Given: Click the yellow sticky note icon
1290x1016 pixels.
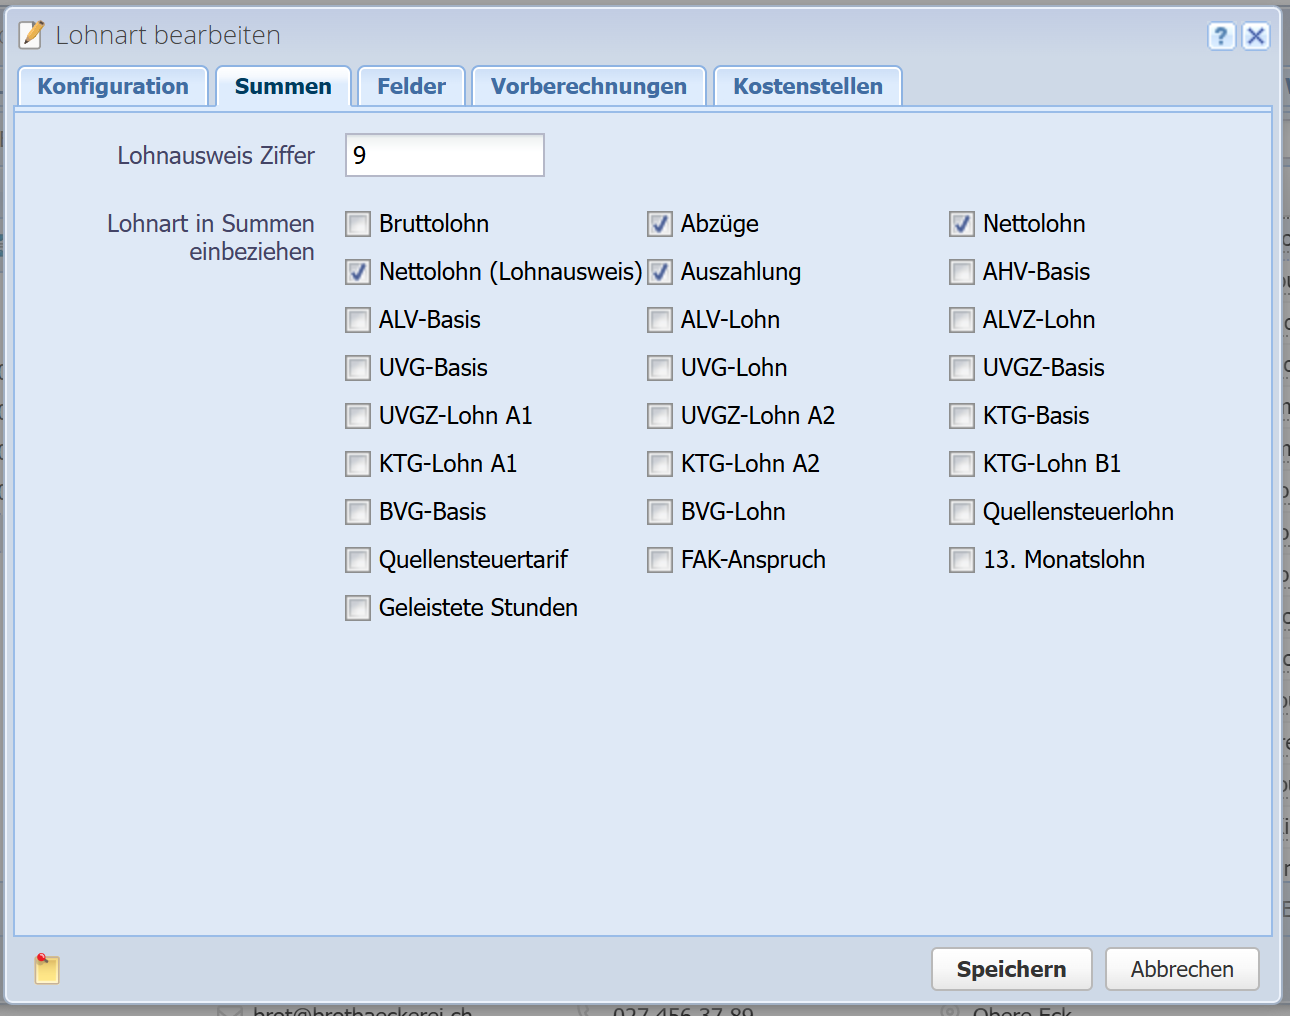Looking at the screenshot, I should click(x=47, y=968).
